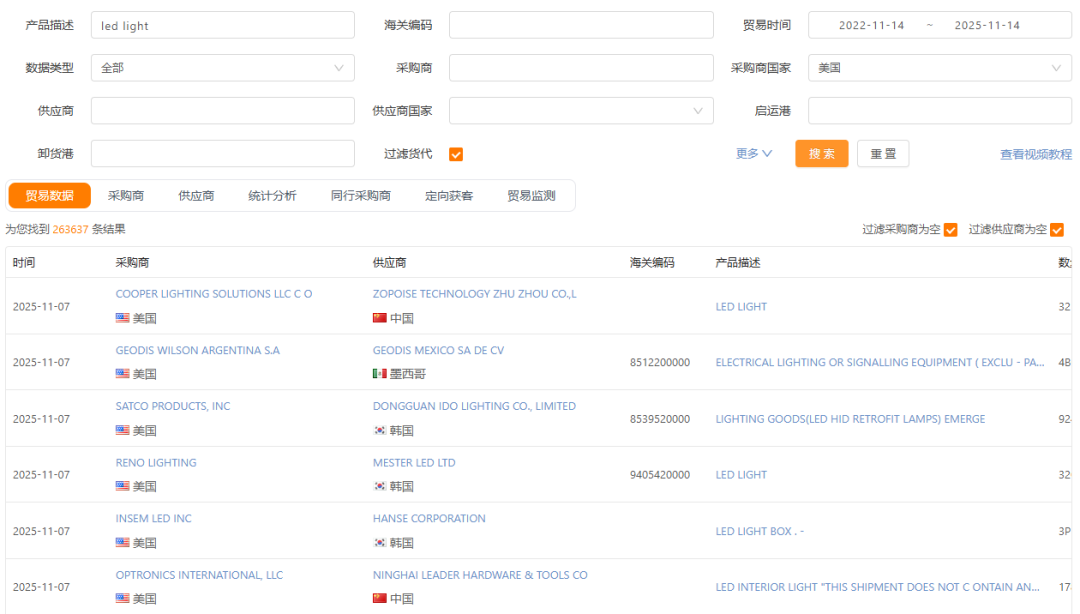Open supplier HANSE CORPORATION
Screen dimensions: 1080x614
click(429, 519)
